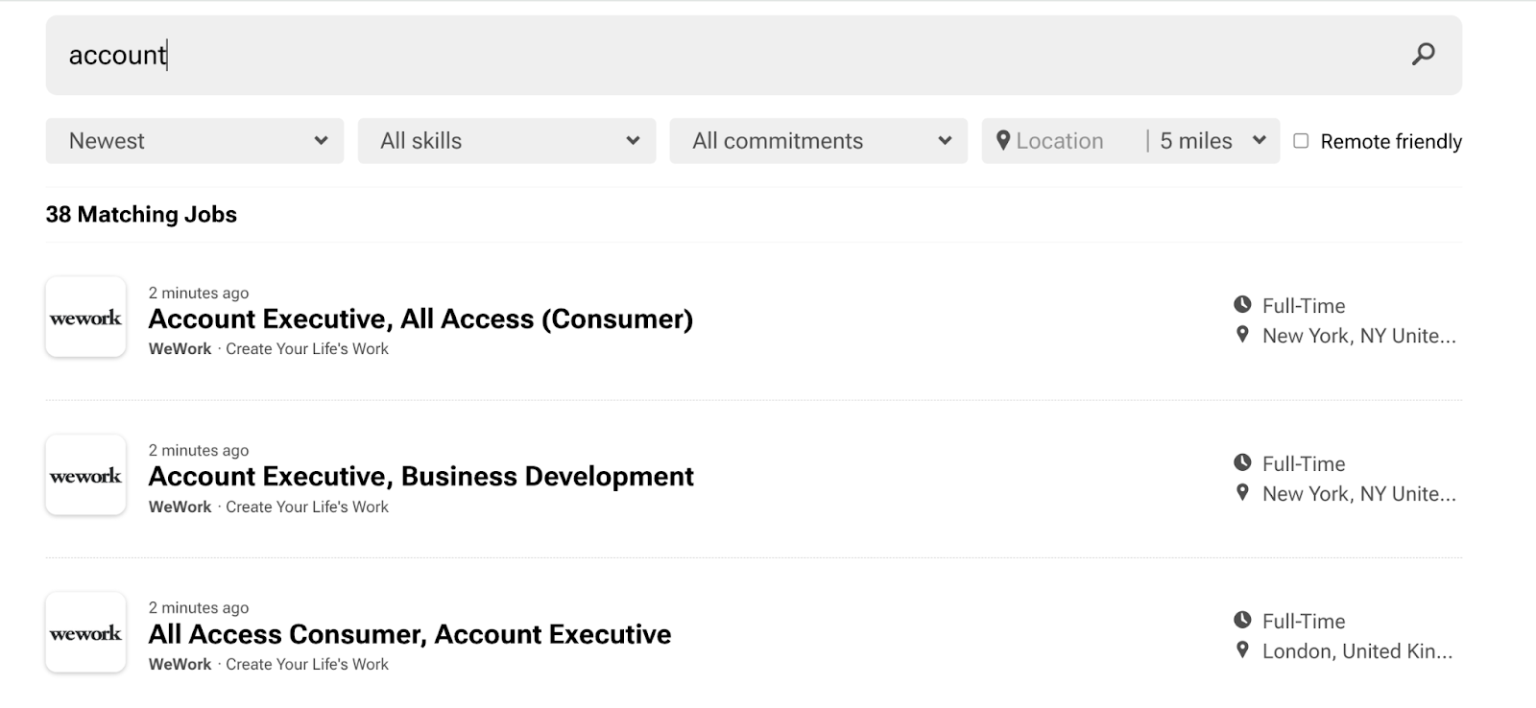Check Remote friendly to filter jobs
The width and height of the screenshot is (1536, 708).
click(1300, 141)
